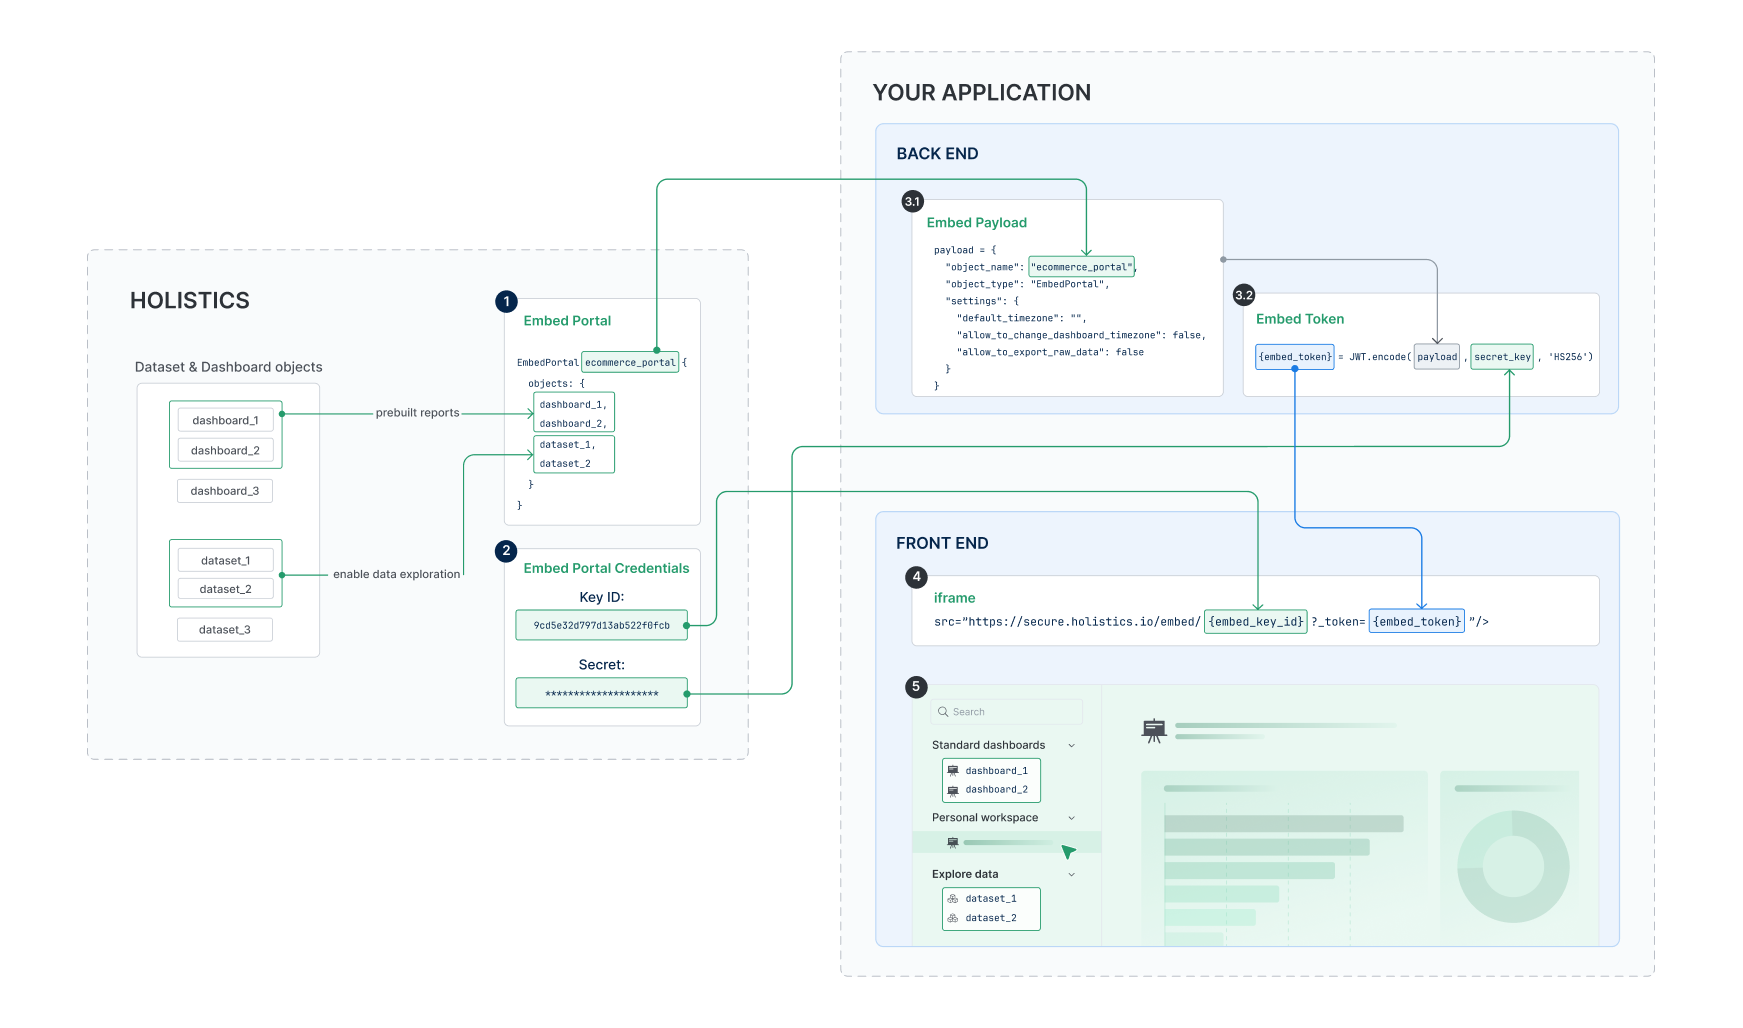Click the dataset_3 box in Holistics objects
The height and width of the screenshot is (1028, 1743).
tap(225, 630)
